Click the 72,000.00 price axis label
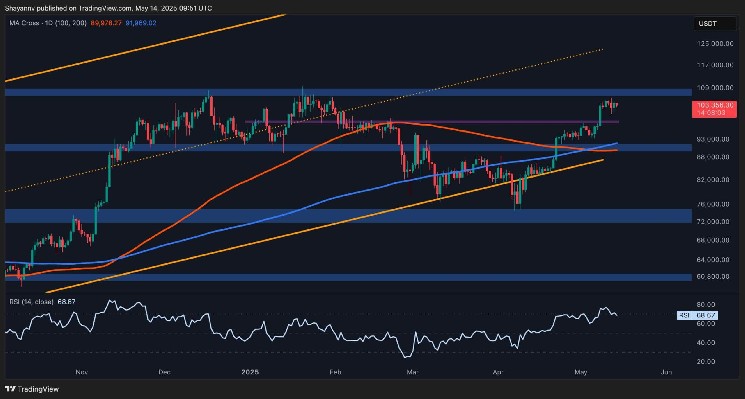 point(714,222)
